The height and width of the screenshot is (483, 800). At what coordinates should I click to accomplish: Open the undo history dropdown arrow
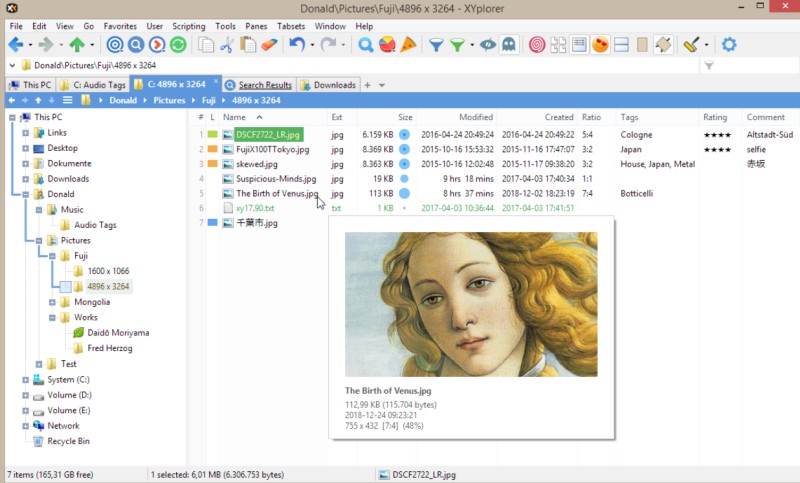(x=312, y=45)
